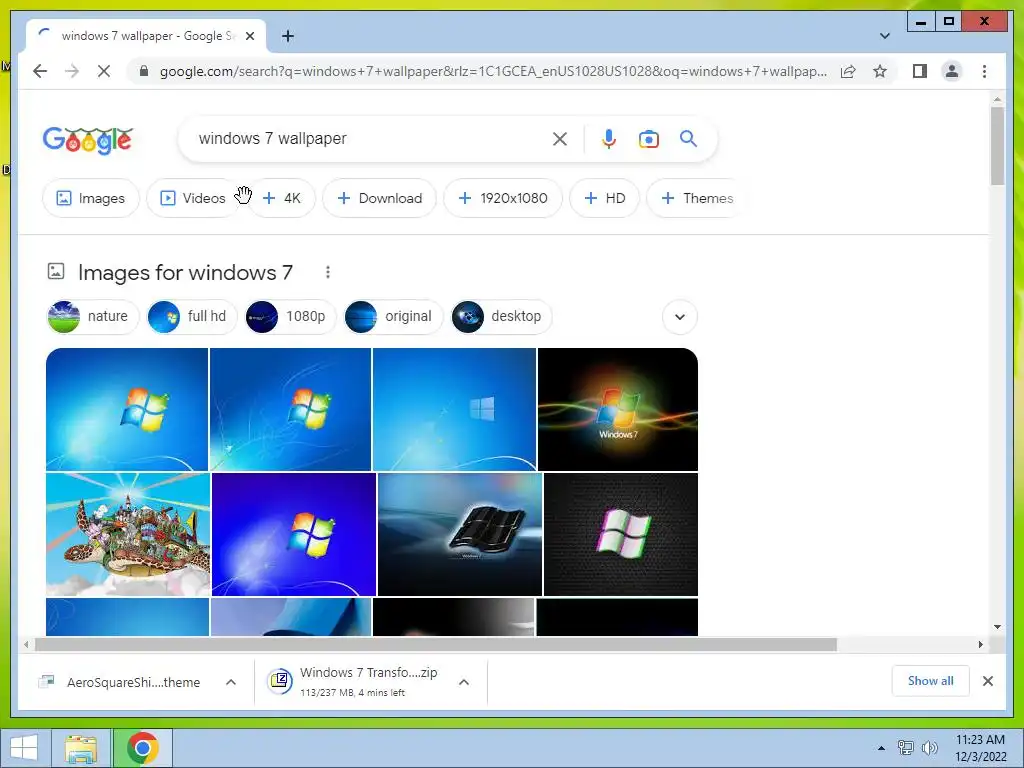Screen dimensions: 1024x768
Task: Click the forward navigation arrow
Action: coord(72,71)
